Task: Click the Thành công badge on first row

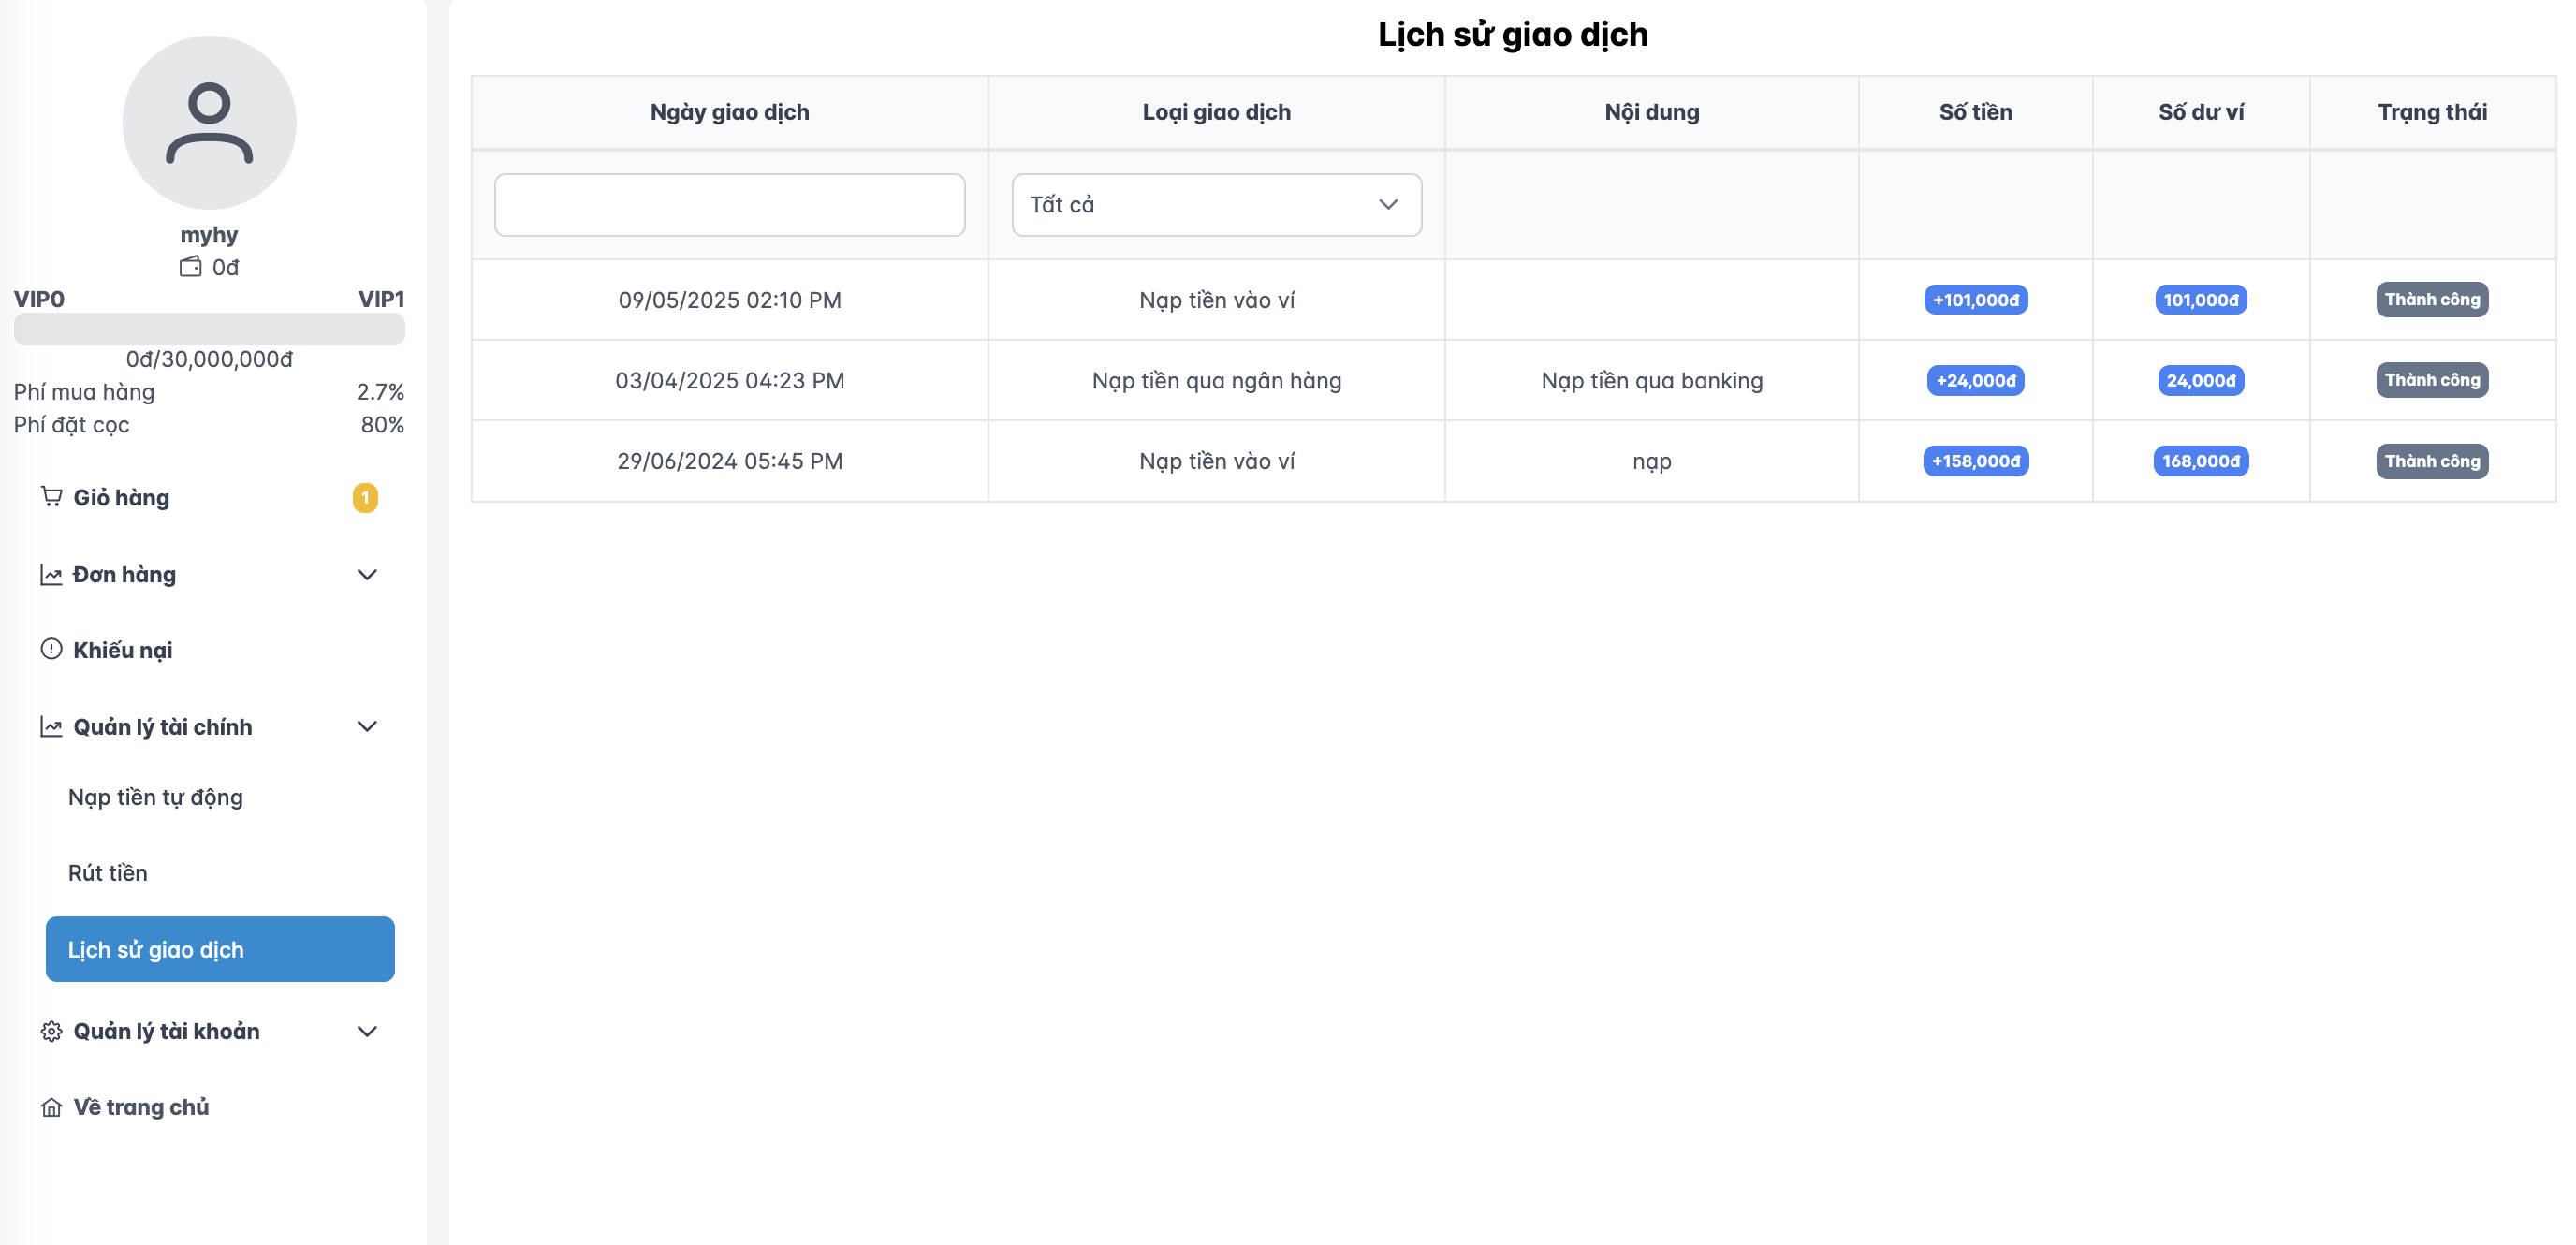Action: pyautogui.click(x=2432, y=299)
